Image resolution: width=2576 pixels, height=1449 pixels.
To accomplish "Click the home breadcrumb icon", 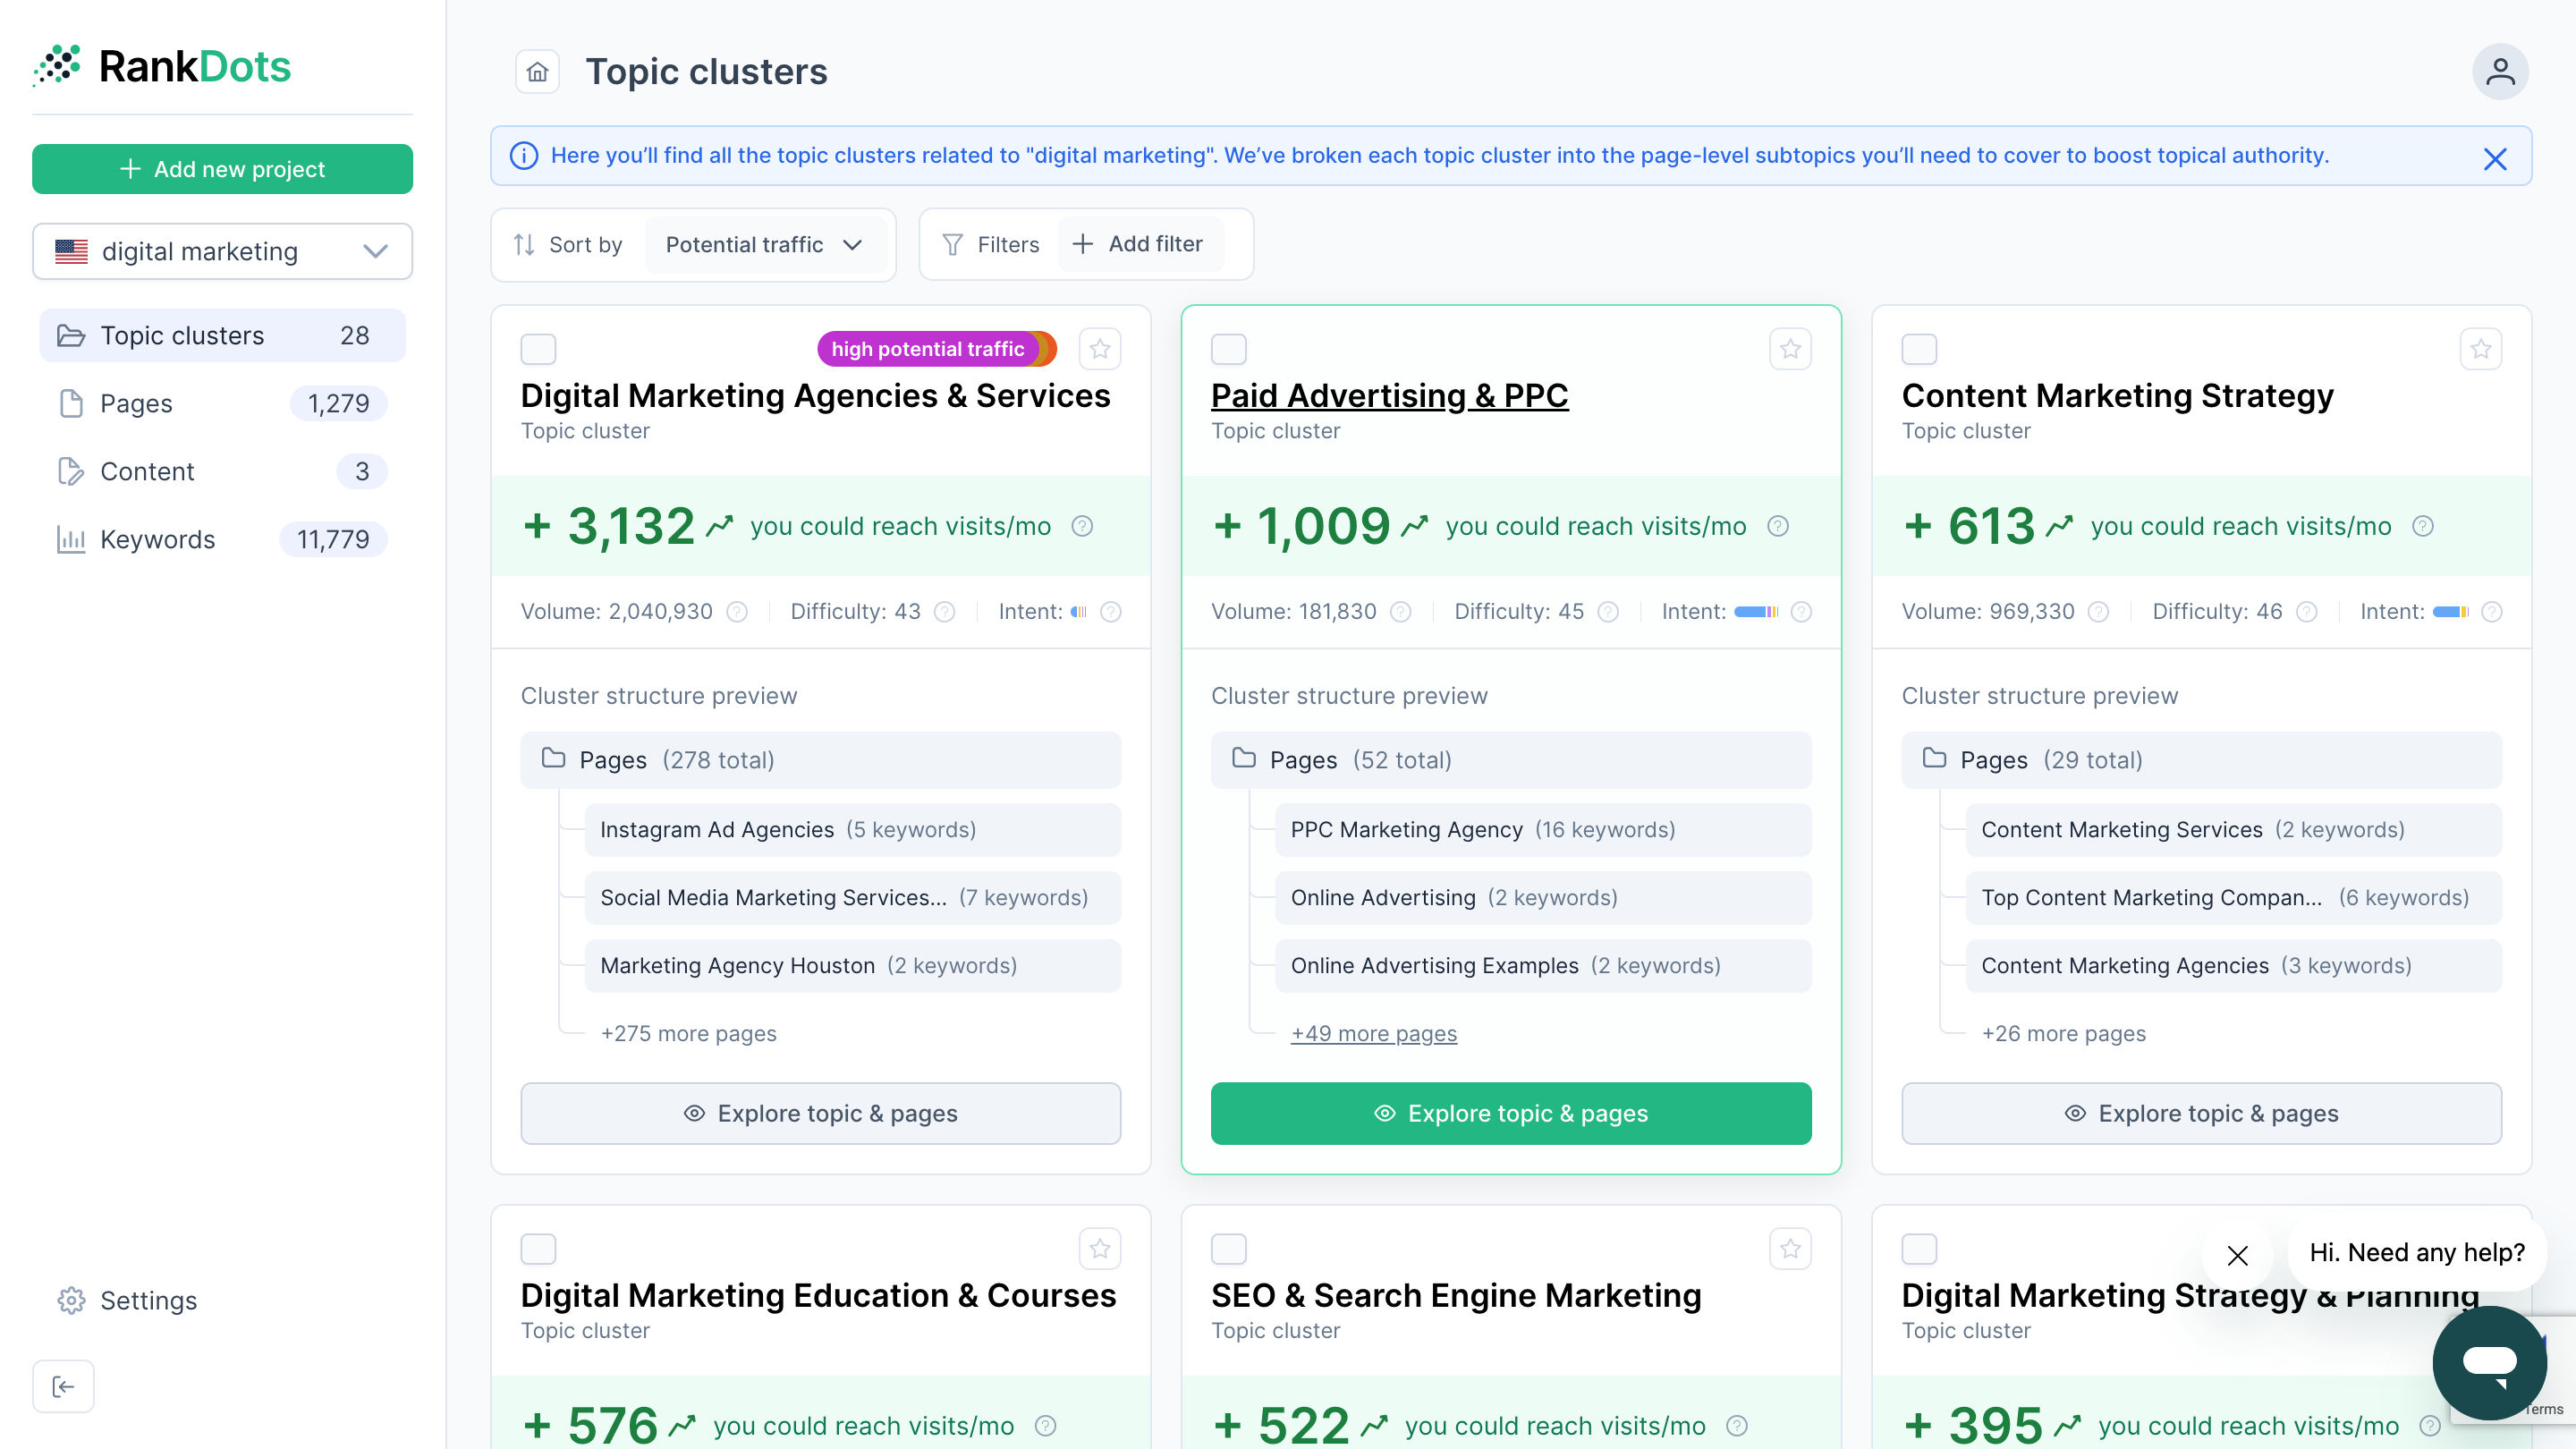I will (x=537, y=72).
